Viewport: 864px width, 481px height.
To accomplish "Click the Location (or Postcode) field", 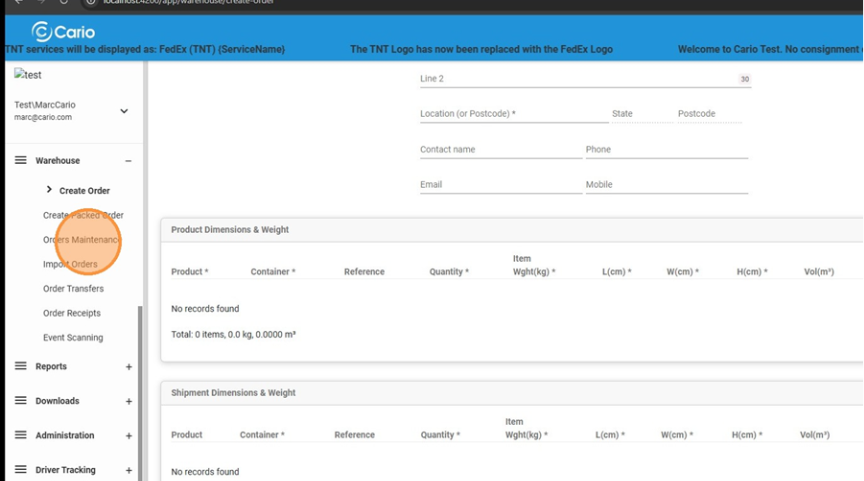I will pyautogui.click(x=512, y=114).
